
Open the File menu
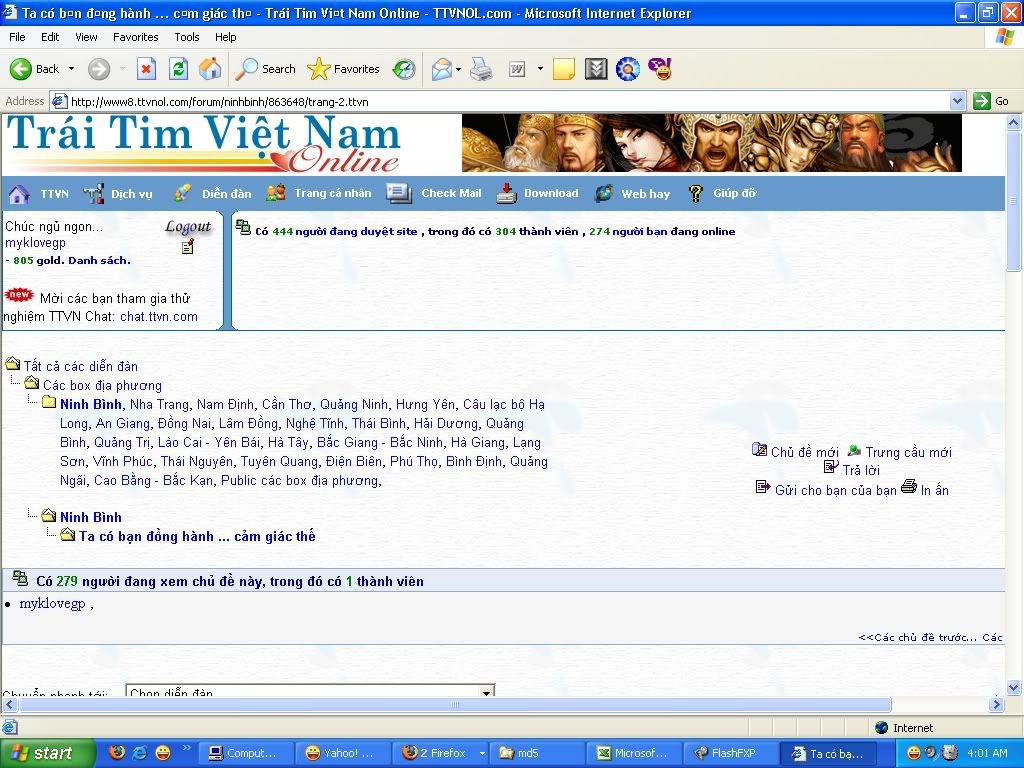coord(17,37)
